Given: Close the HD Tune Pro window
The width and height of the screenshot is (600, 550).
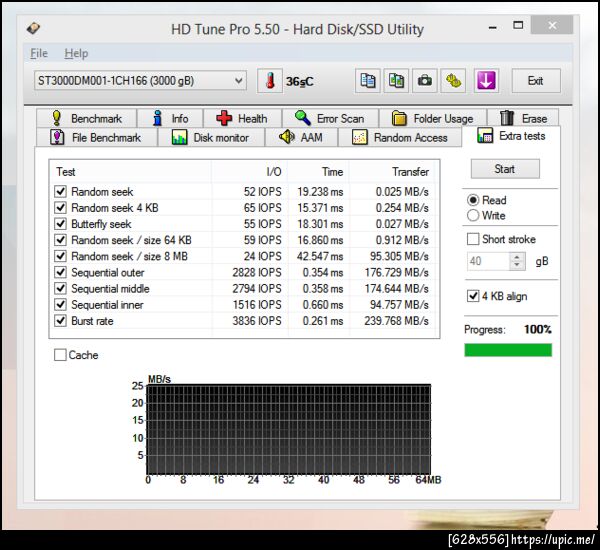Looking at the screenshot, I should pos(552,25).
